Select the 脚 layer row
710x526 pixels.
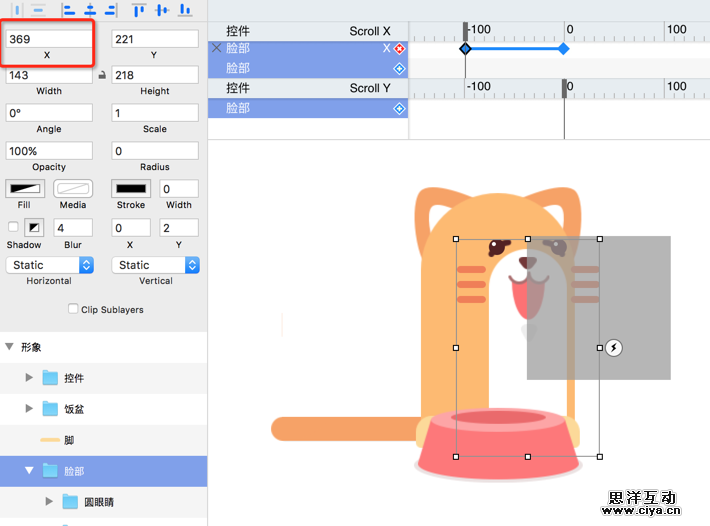[x=104, y=440]
